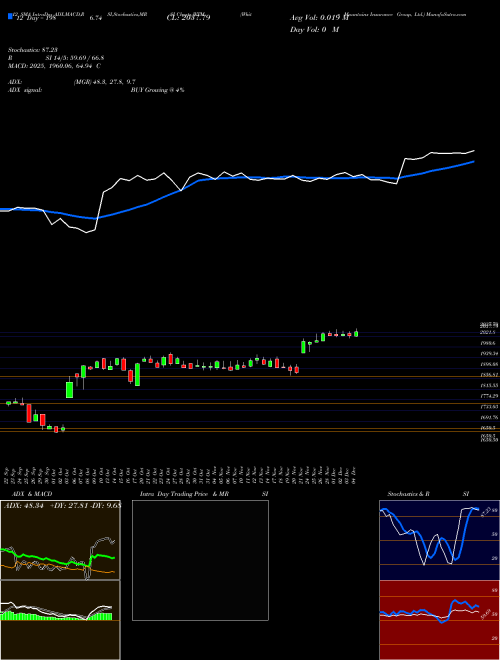Open the MACD histogram chart panel
The width and height of the screenshot is (500, 660).
tap(60, 620)
